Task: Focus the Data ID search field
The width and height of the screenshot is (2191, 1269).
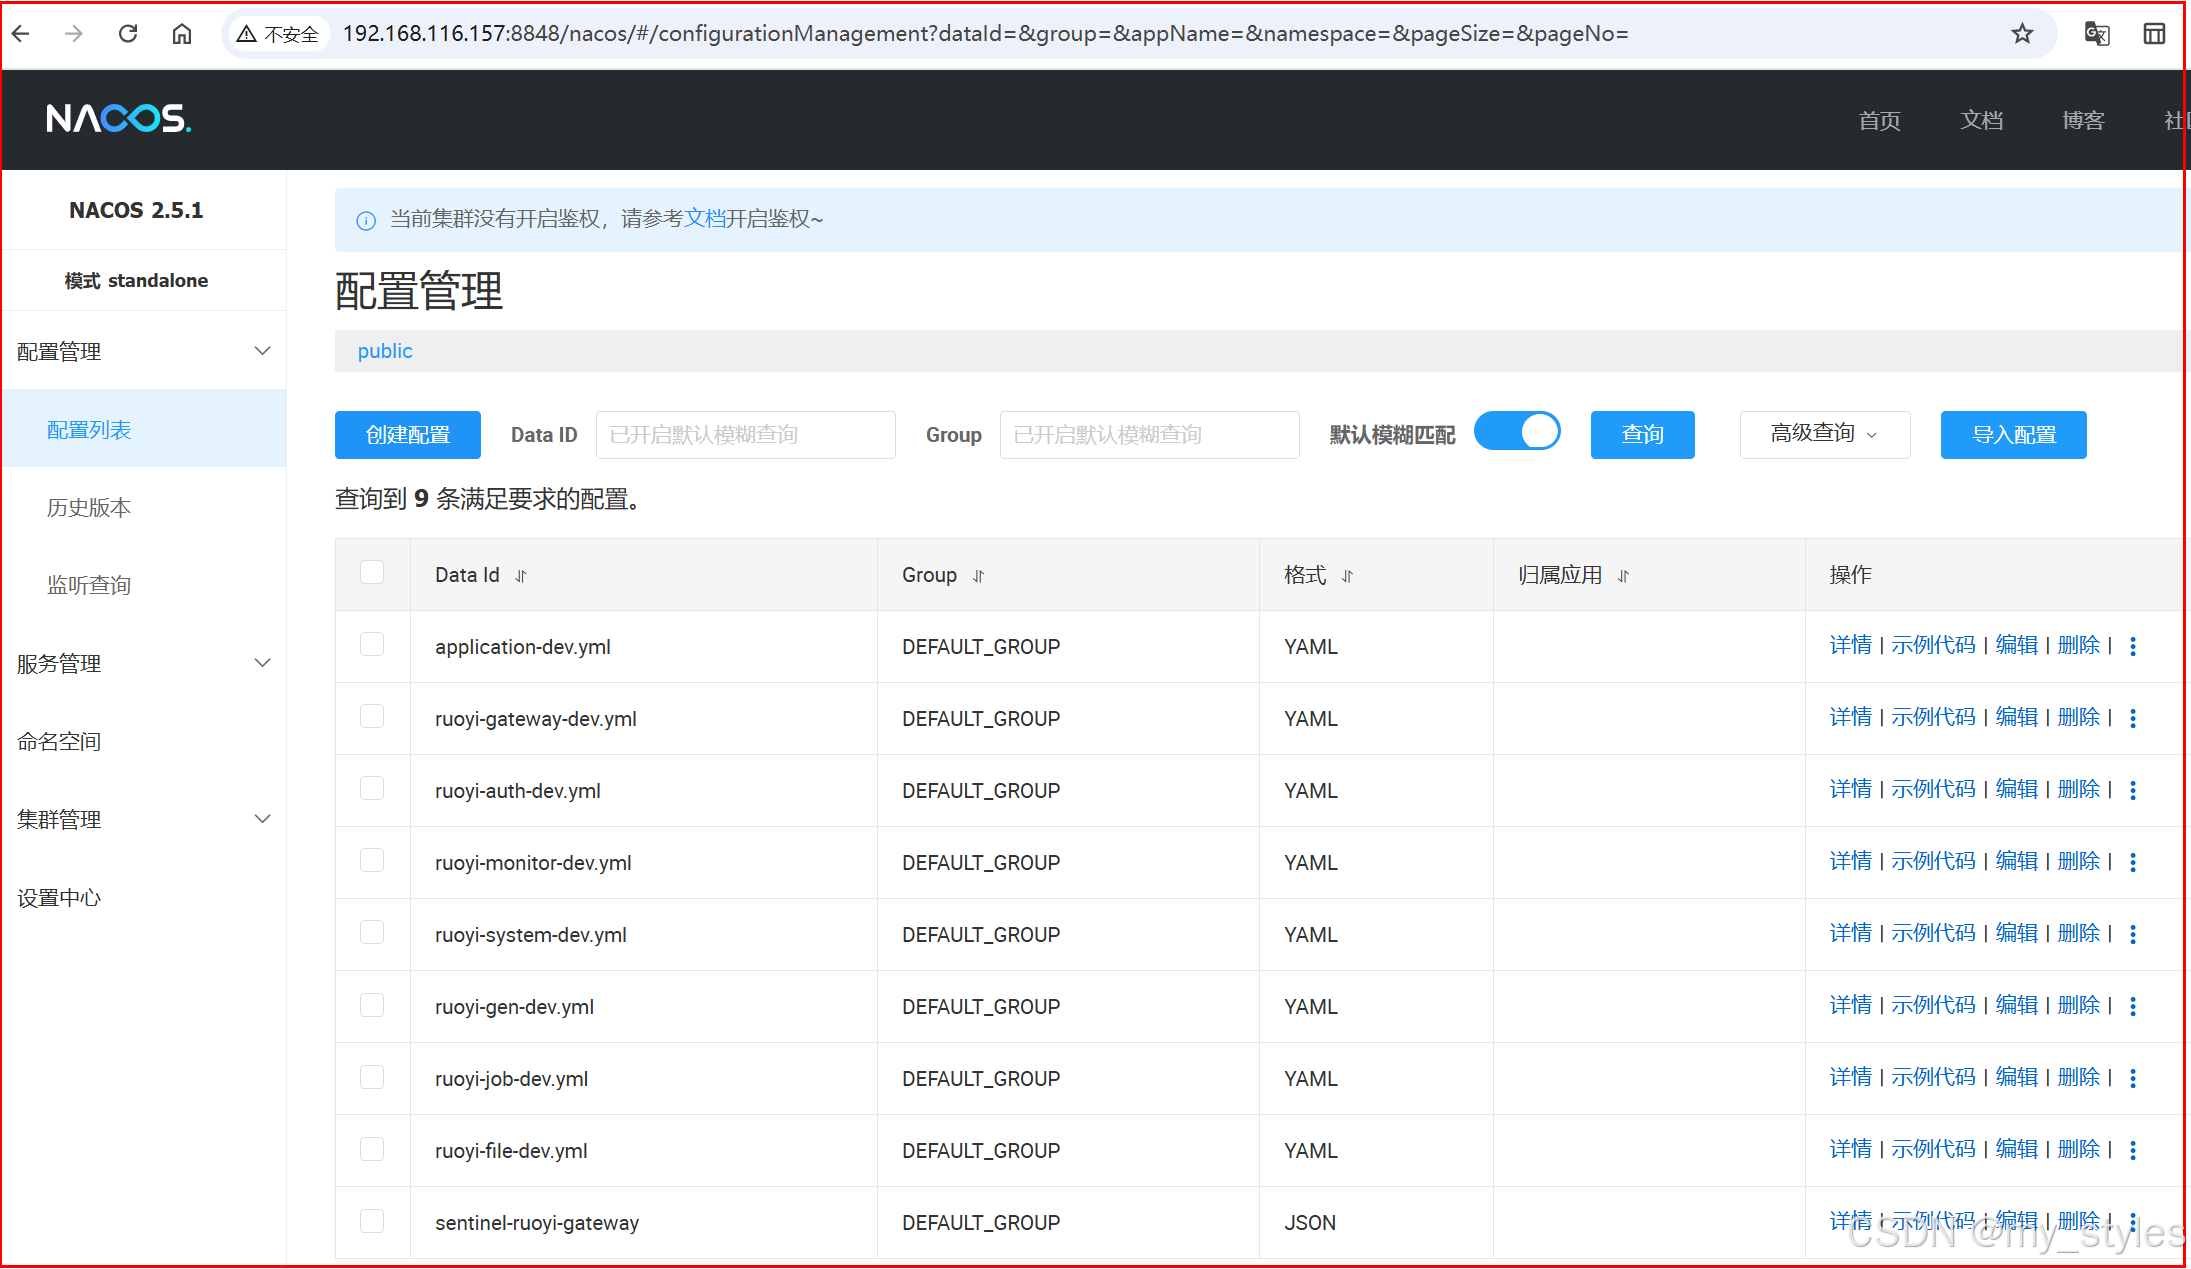Action: point(745,435)
